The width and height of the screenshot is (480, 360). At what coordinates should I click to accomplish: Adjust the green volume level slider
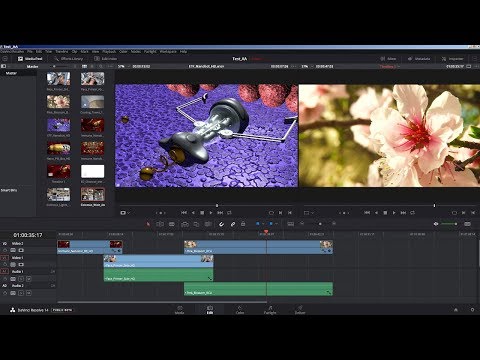coord(449,224)
